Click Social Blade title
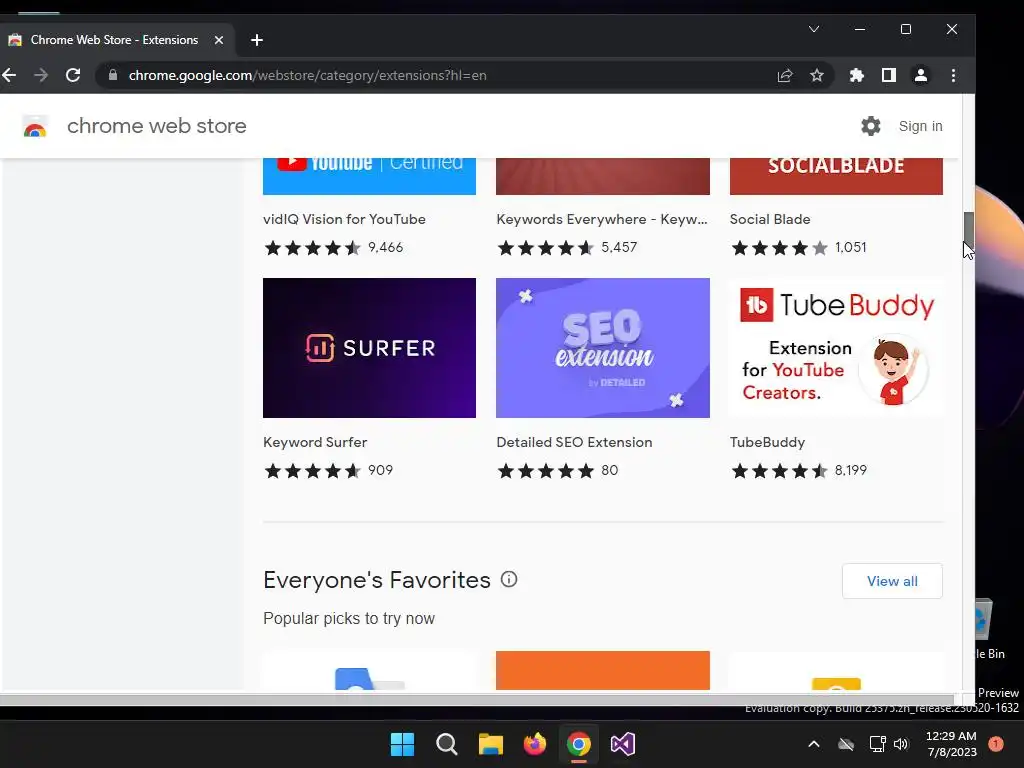This screenshot has width=1024, height=768. coord(770,219)
